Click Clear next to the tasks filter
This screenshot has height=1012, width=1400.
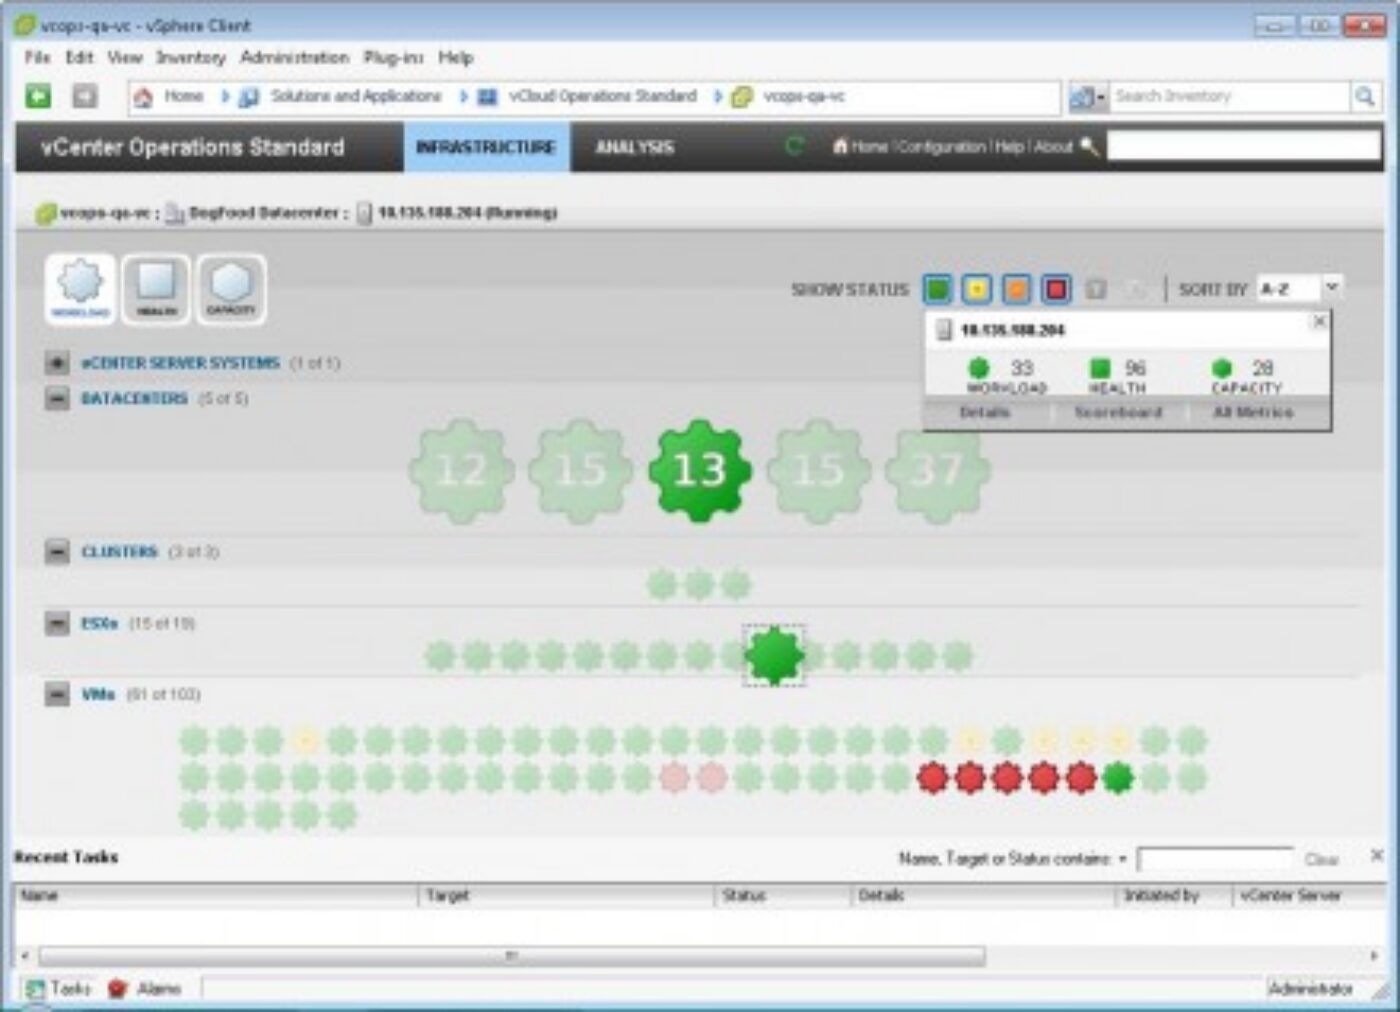coord(1321,859)
